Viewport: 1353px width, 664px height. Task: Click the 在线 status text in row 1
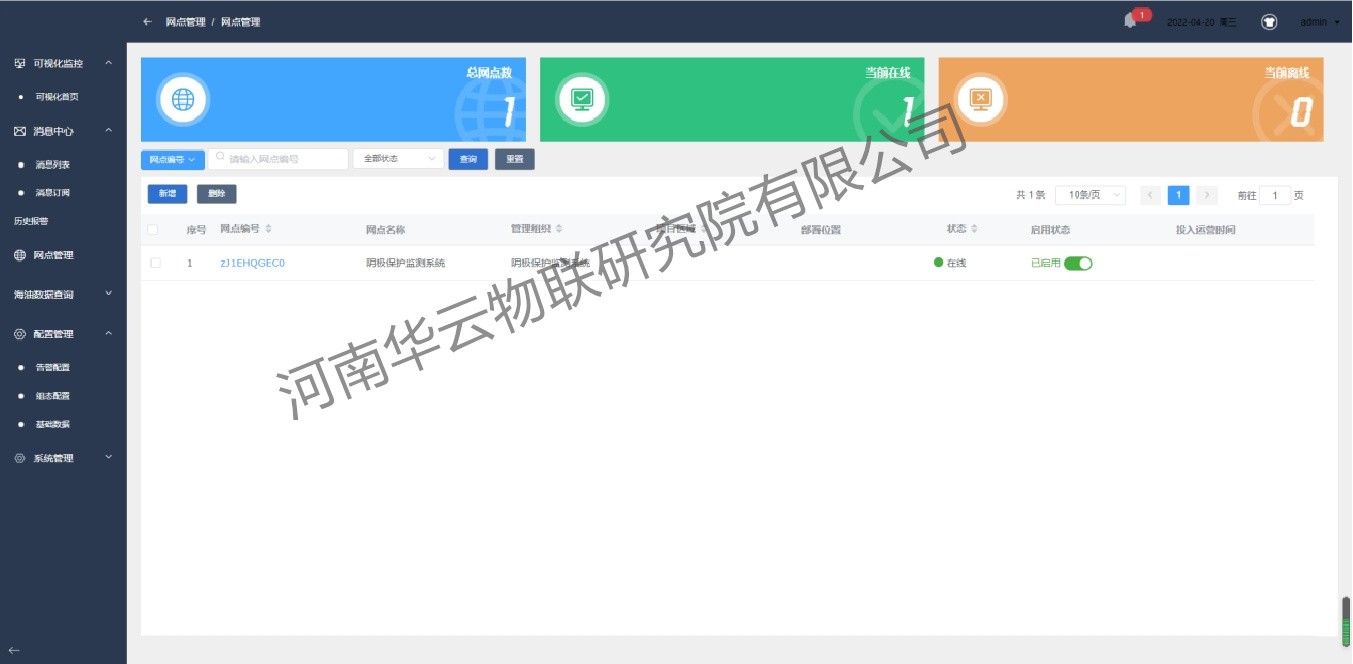click(957, 263)
